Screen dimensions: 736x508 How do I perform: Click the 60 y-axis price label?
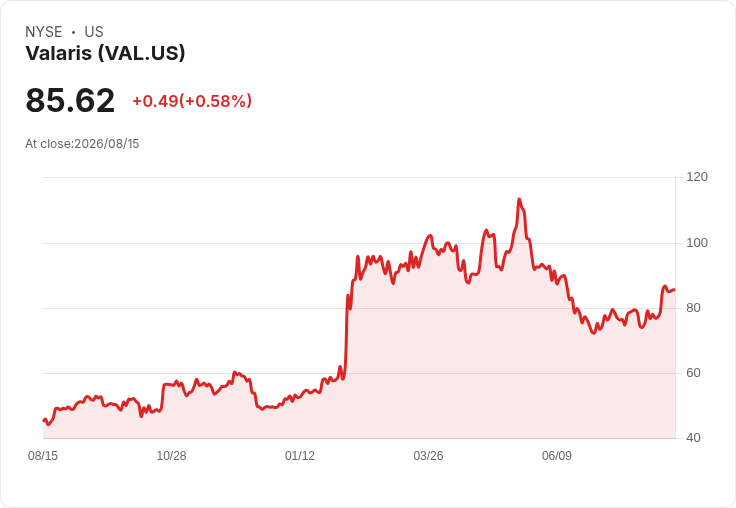[x=693, y=373]
